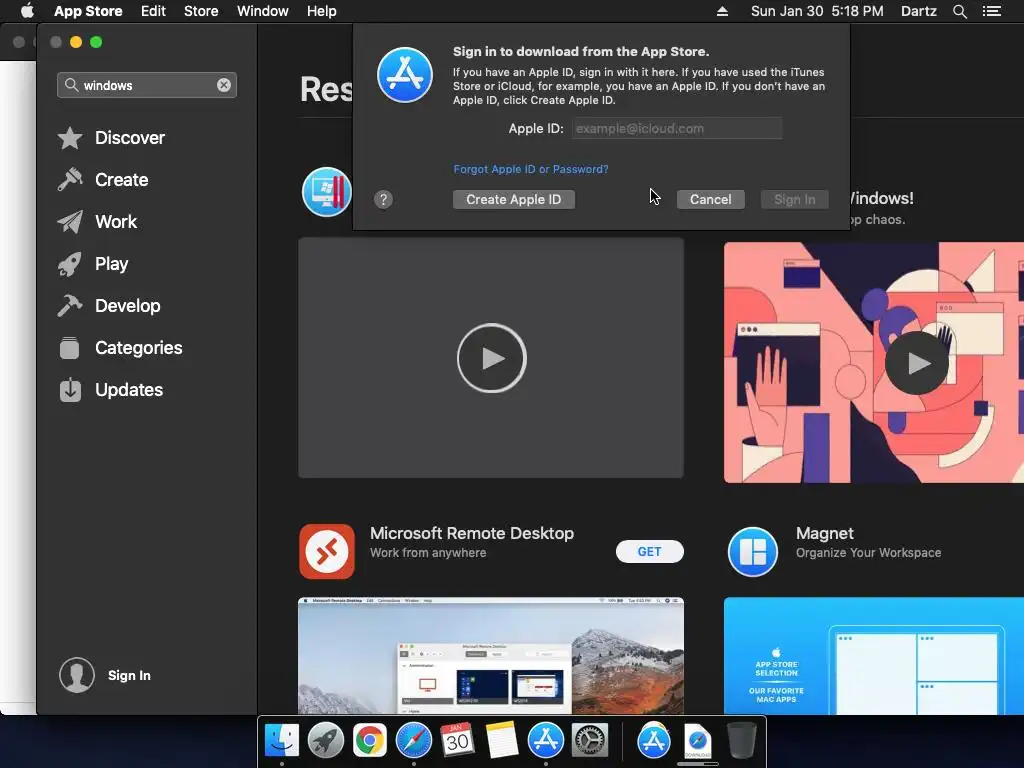Click the Dartz user menu
Screen dimensions: 1024x768
point(918,11)
